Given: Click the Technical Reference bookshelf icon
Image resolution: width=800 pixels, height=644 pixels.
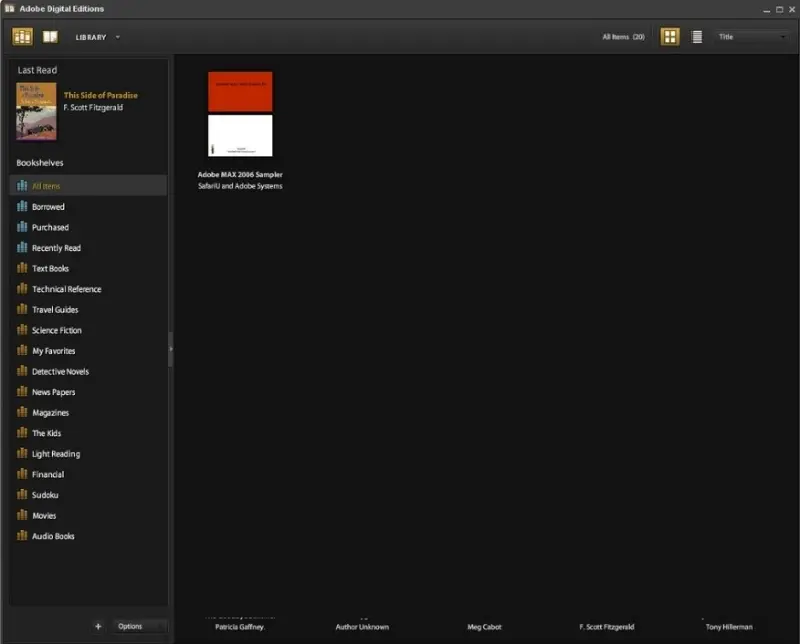Looking at the screenshot, I should pyautogui.click(x=22, y=288).
